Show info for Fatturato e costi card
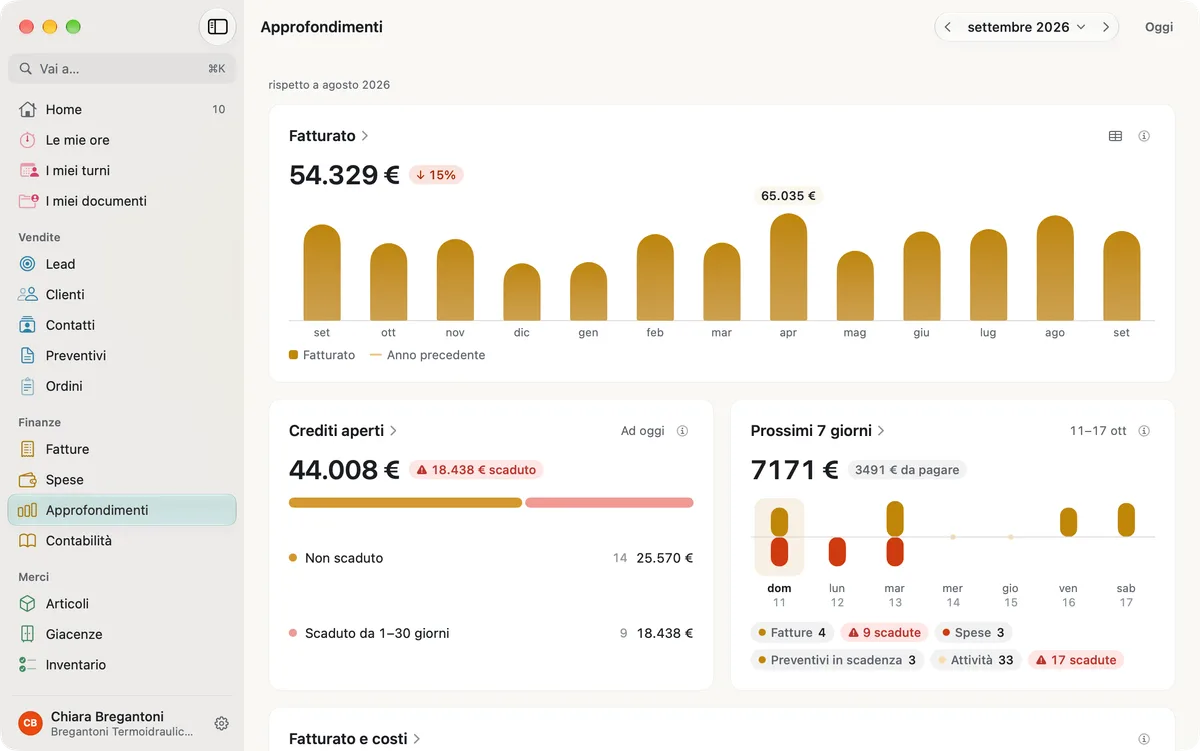The width and height of the screenshot is (1200, 751). [x=1144, y=739]
